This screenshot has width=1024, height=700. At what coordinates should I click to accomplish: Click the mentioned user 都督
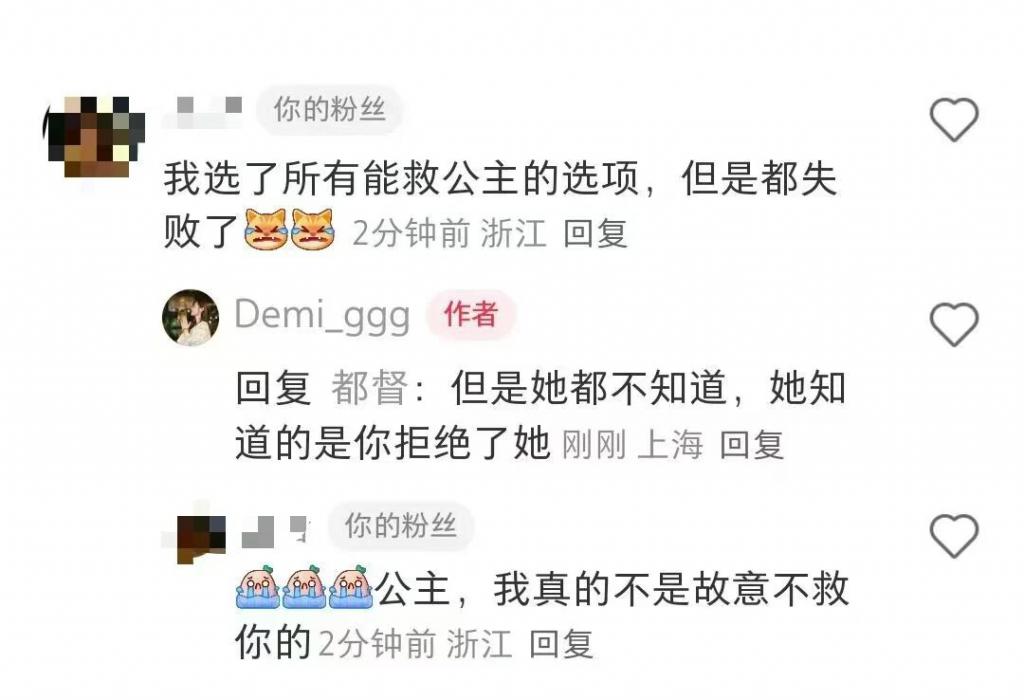coord(369,388)
